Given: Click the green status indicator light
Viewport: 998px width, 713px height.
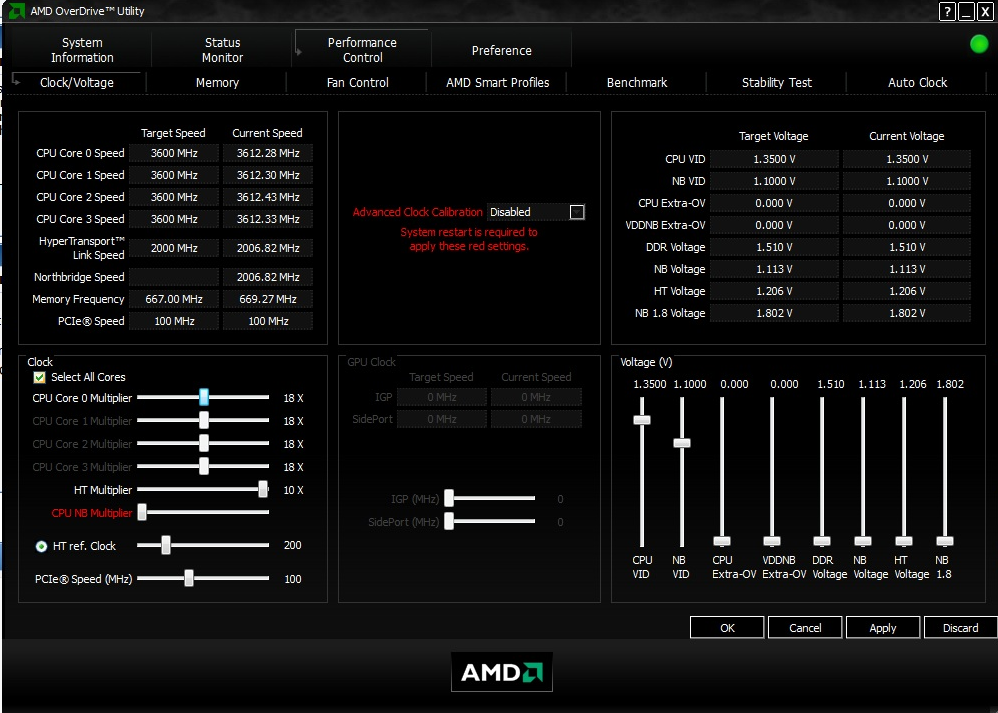Looking at the screenshot, I should tap(979, 44).
